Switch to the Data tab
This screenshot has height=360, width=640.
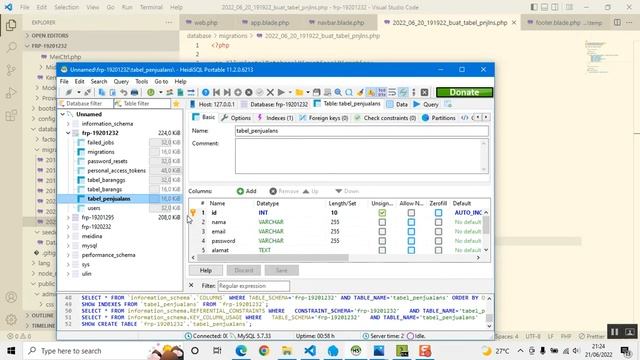[x=397, y=104]
